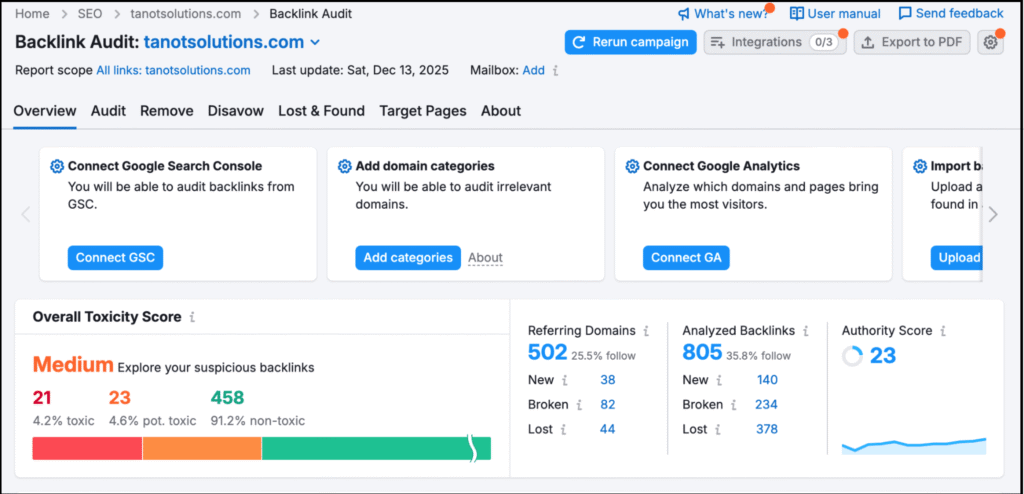Click info icon next to Analyzed Backlinks Lost
This screenshot has width=1024, height=494.
click(719, 430)
